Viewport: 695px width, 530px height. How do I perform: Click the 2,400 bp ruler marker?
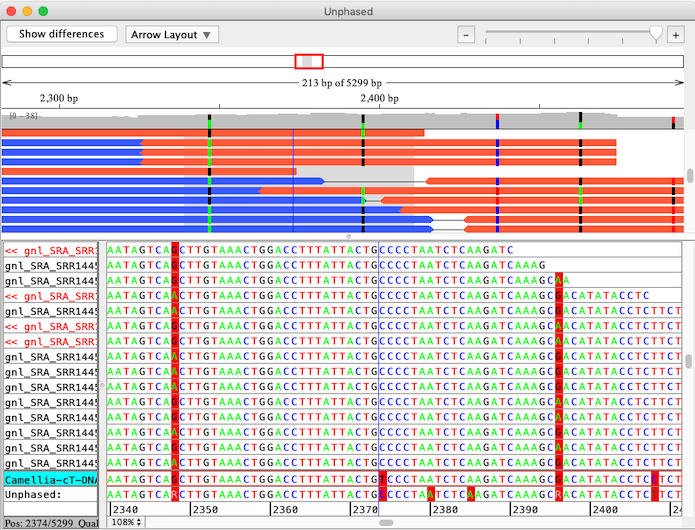[x=378, y=99]
